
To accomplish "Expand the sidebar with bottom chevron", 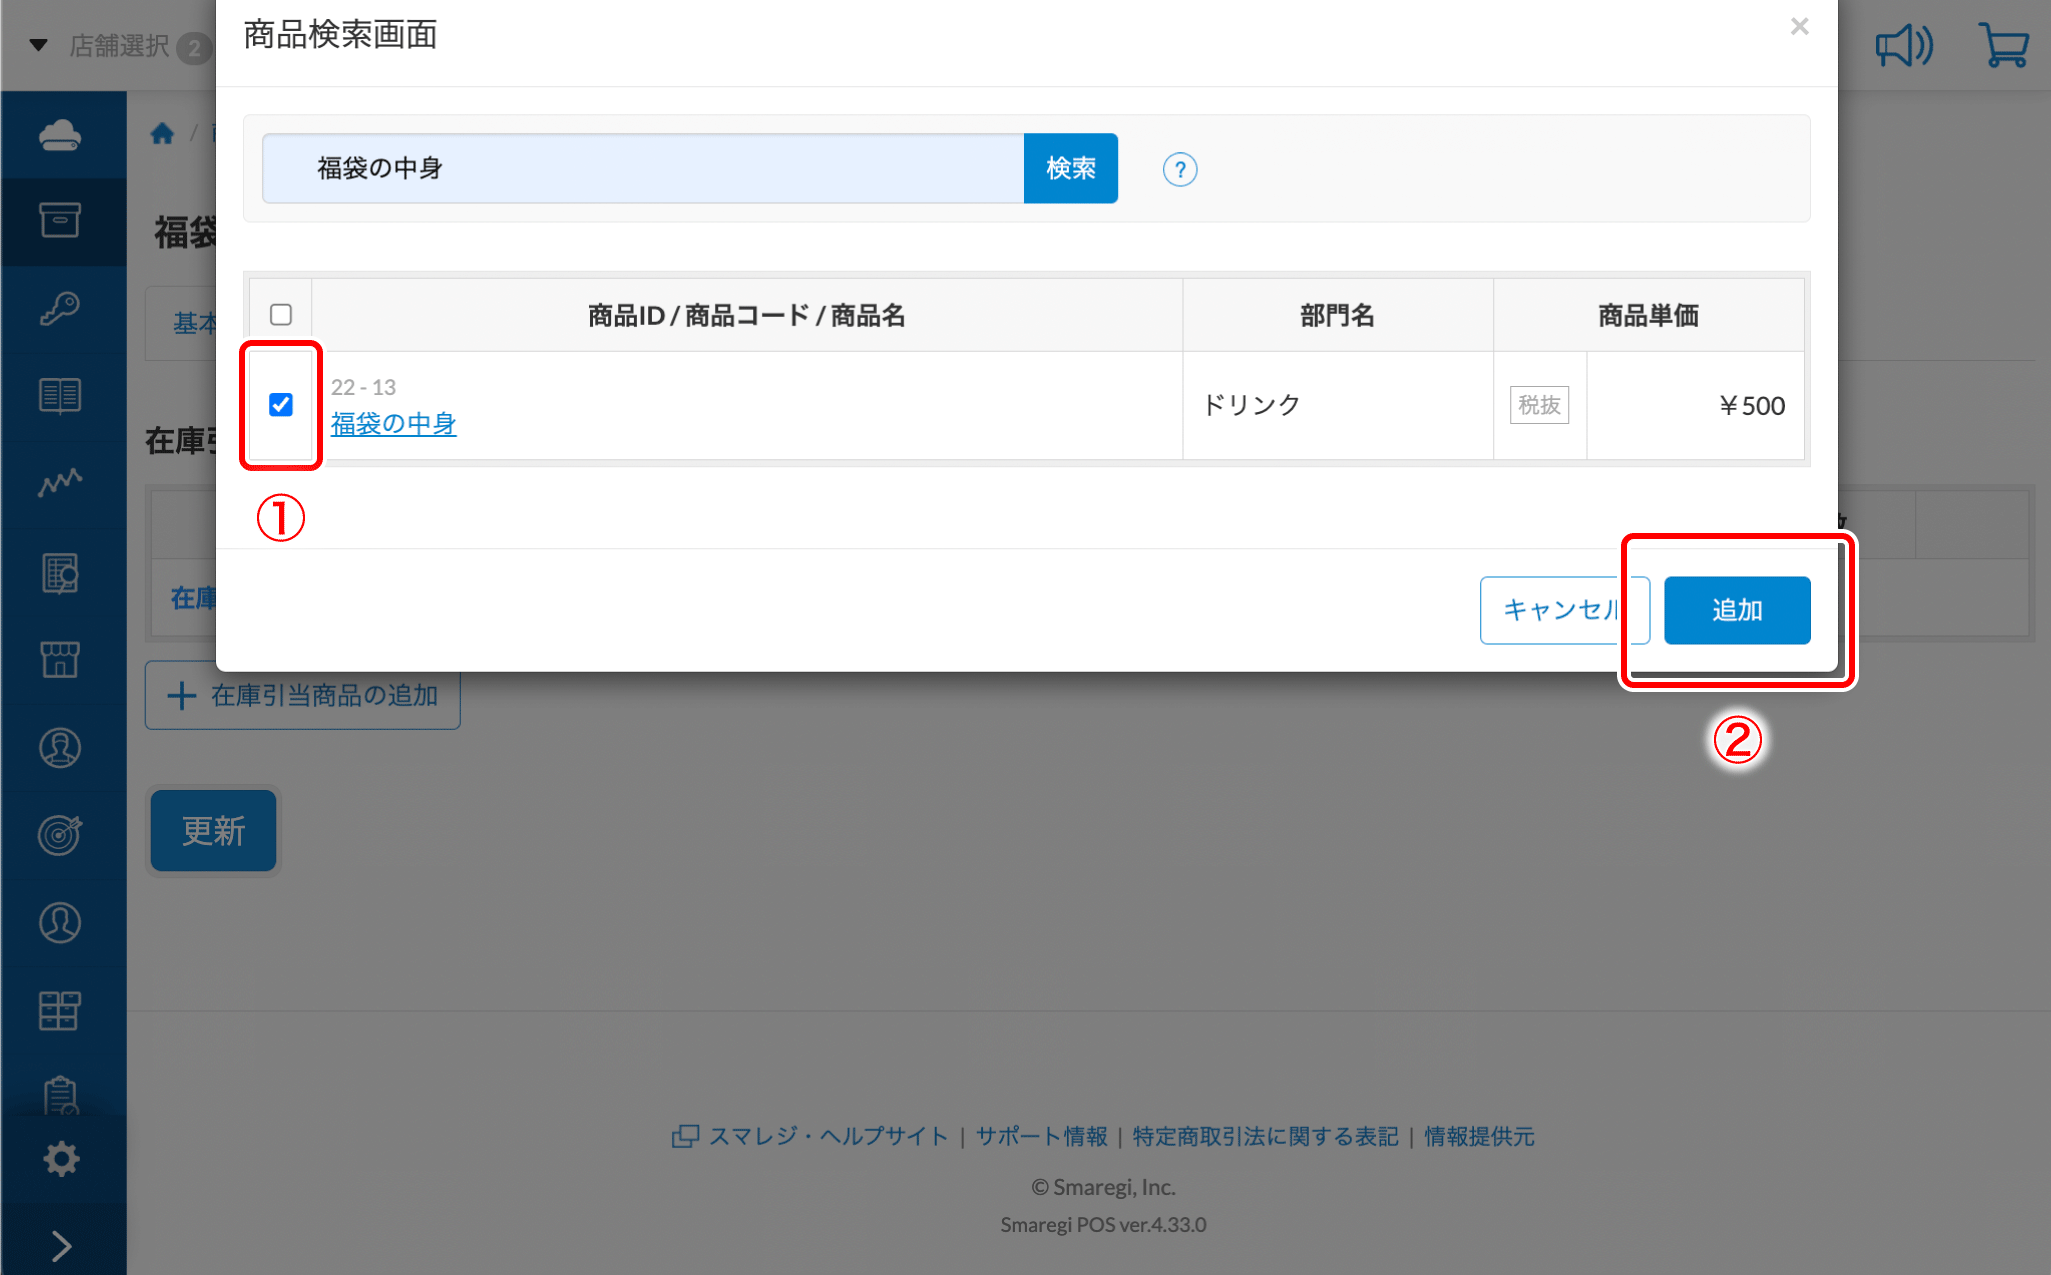I will 61,1246.
